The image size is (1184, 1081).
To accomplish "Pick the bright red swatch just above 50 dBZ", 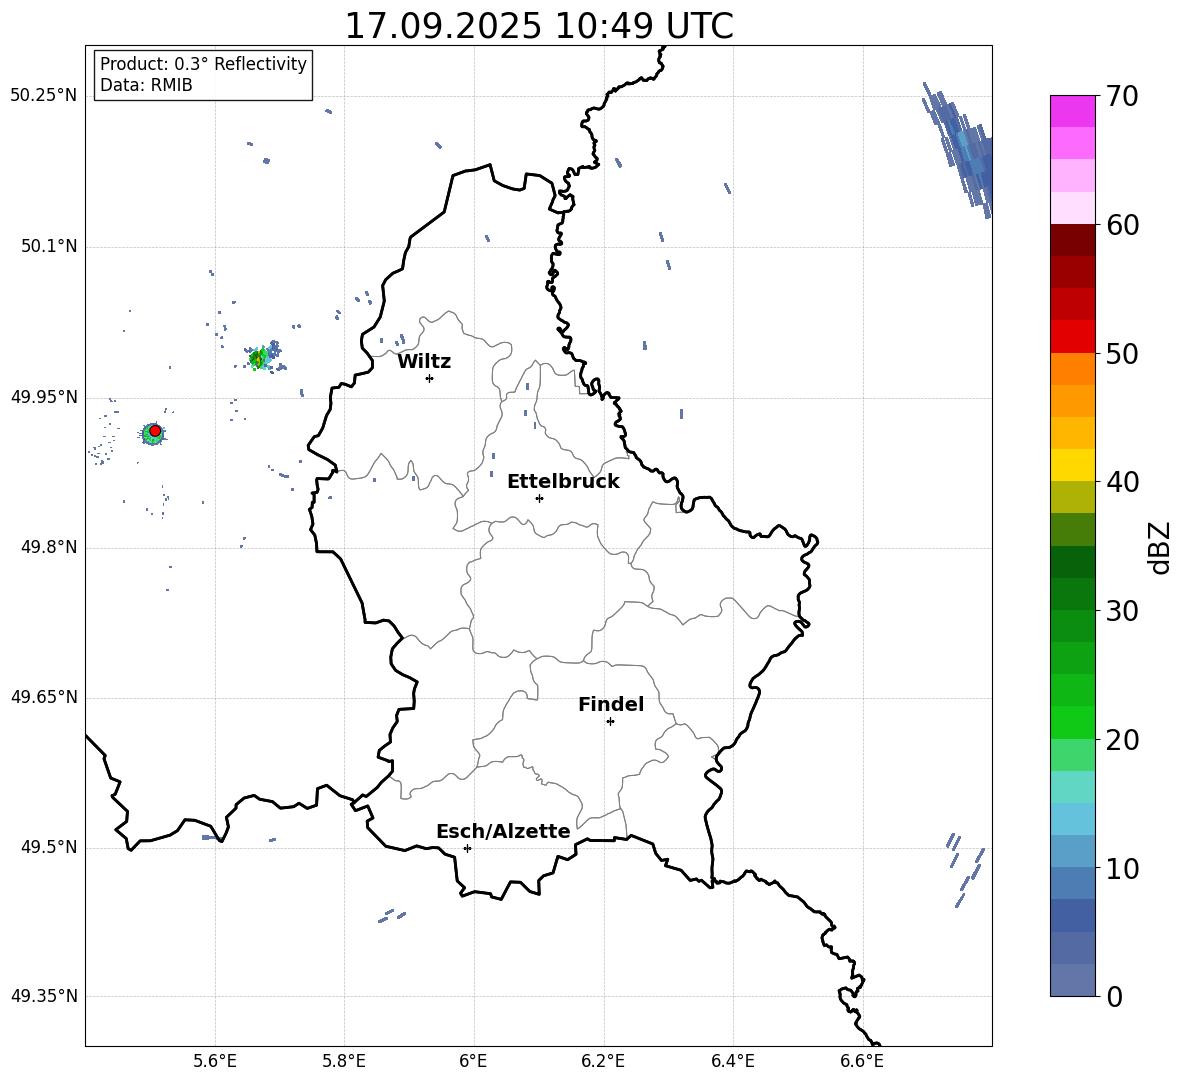I will click(x=1072, y=336).
